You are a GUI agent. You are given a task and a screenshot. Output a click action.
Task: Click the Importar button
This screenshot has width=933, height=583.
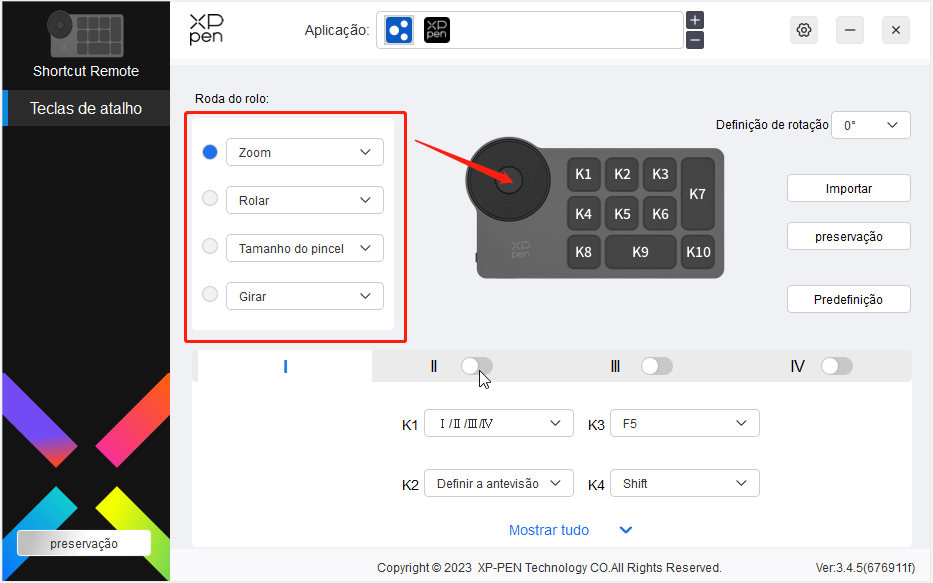point(848,188)
